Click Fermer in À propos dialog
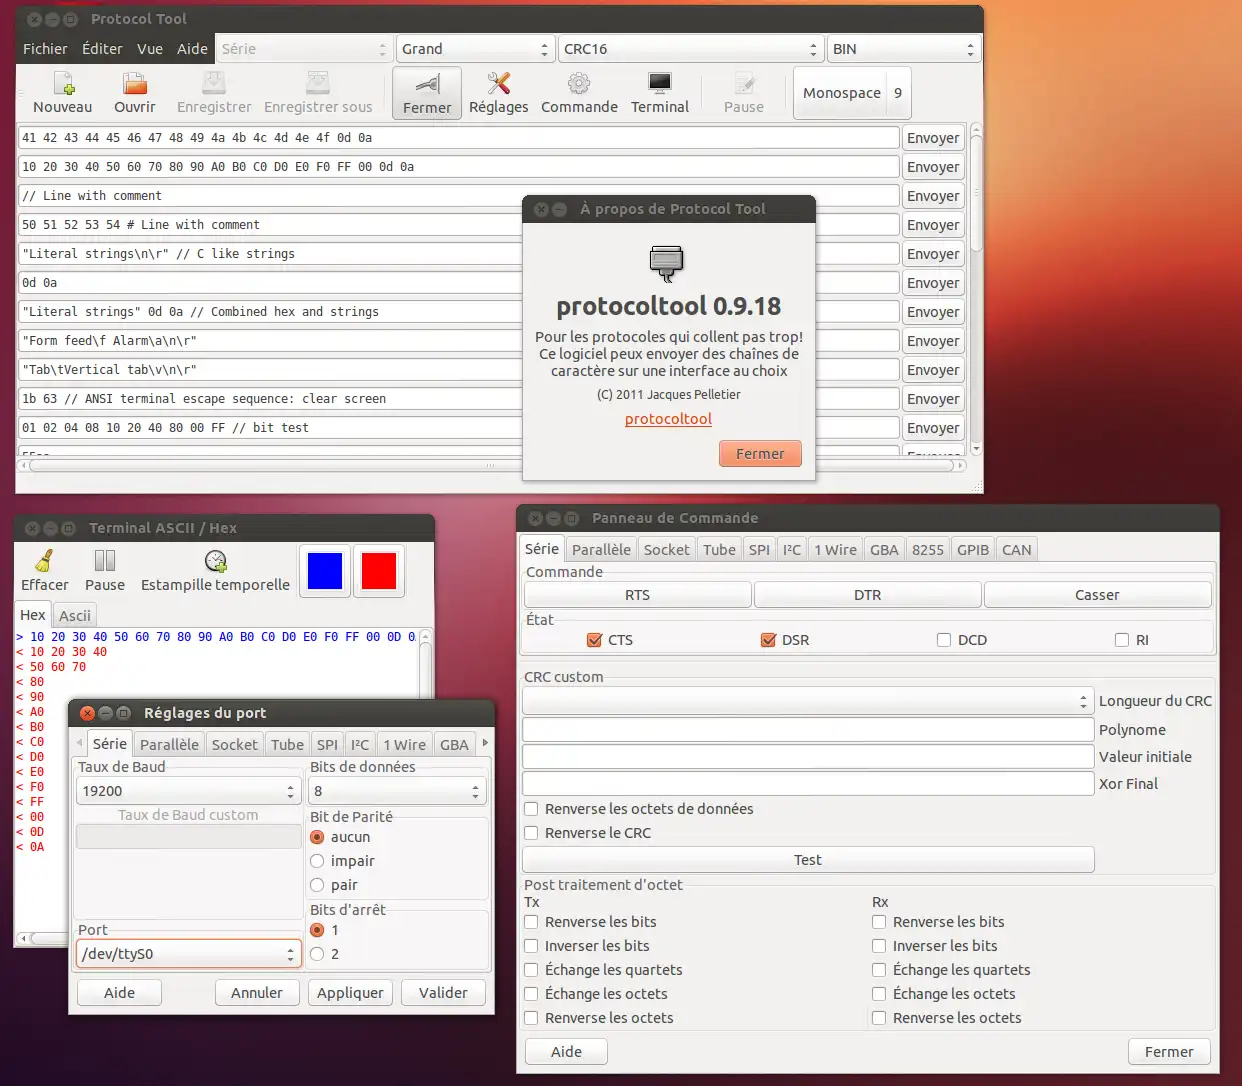 pos(760,454)
